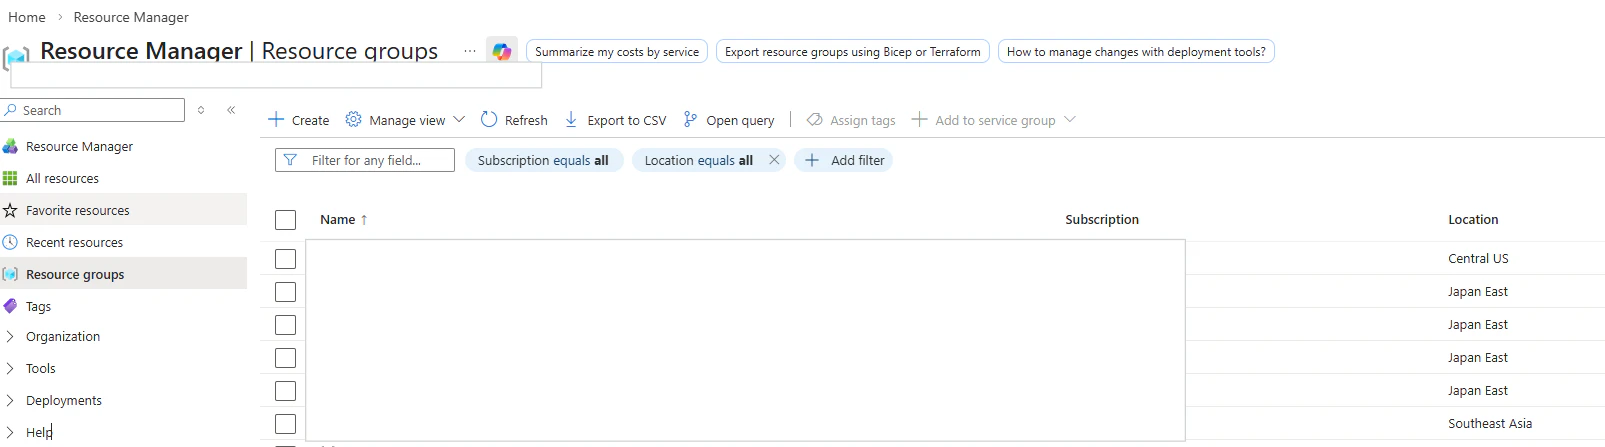
Task: Expand the Organization section
Action: point(10,336)
